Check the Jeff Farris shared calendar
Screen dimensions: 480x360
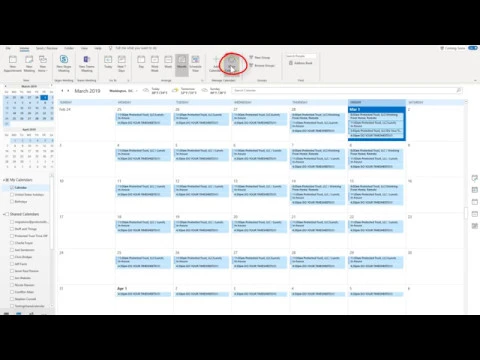pyautogui.click(x=12, y=264)
